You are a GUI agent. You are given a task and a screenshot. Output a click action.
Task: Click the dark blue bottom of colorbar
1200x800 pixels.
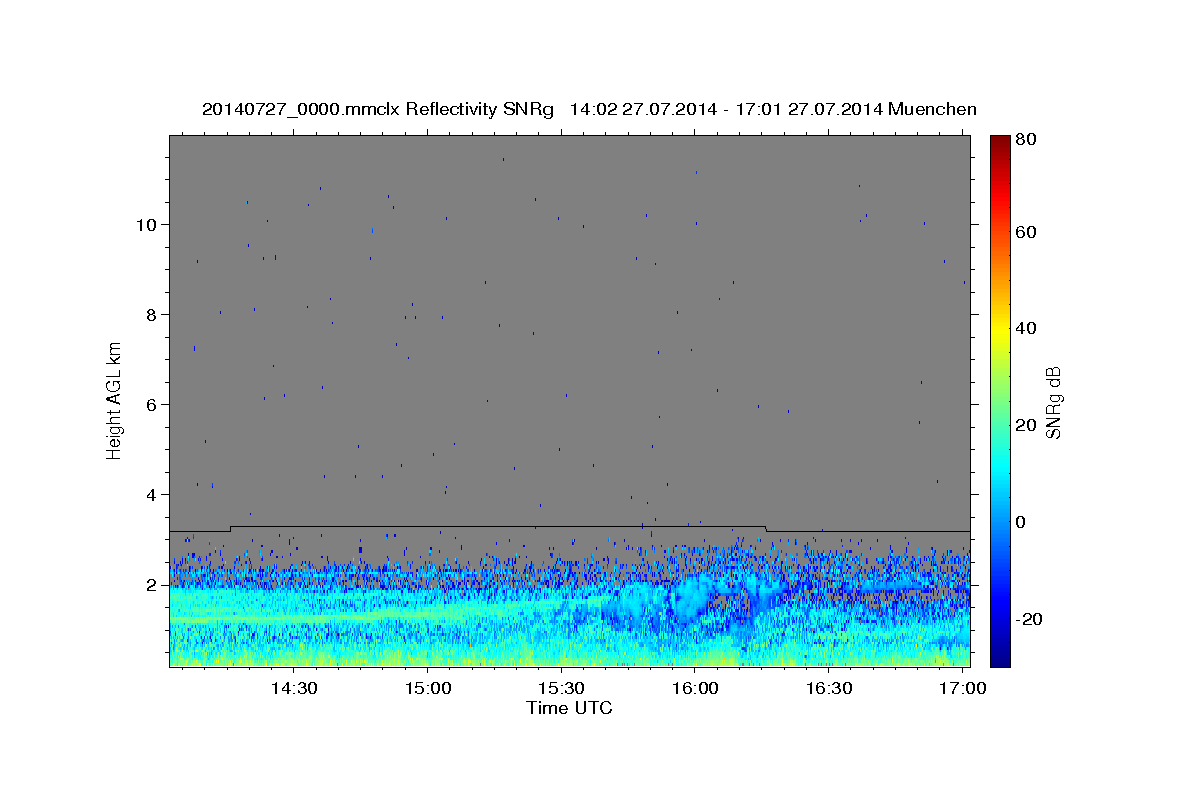click(1000, 659)
